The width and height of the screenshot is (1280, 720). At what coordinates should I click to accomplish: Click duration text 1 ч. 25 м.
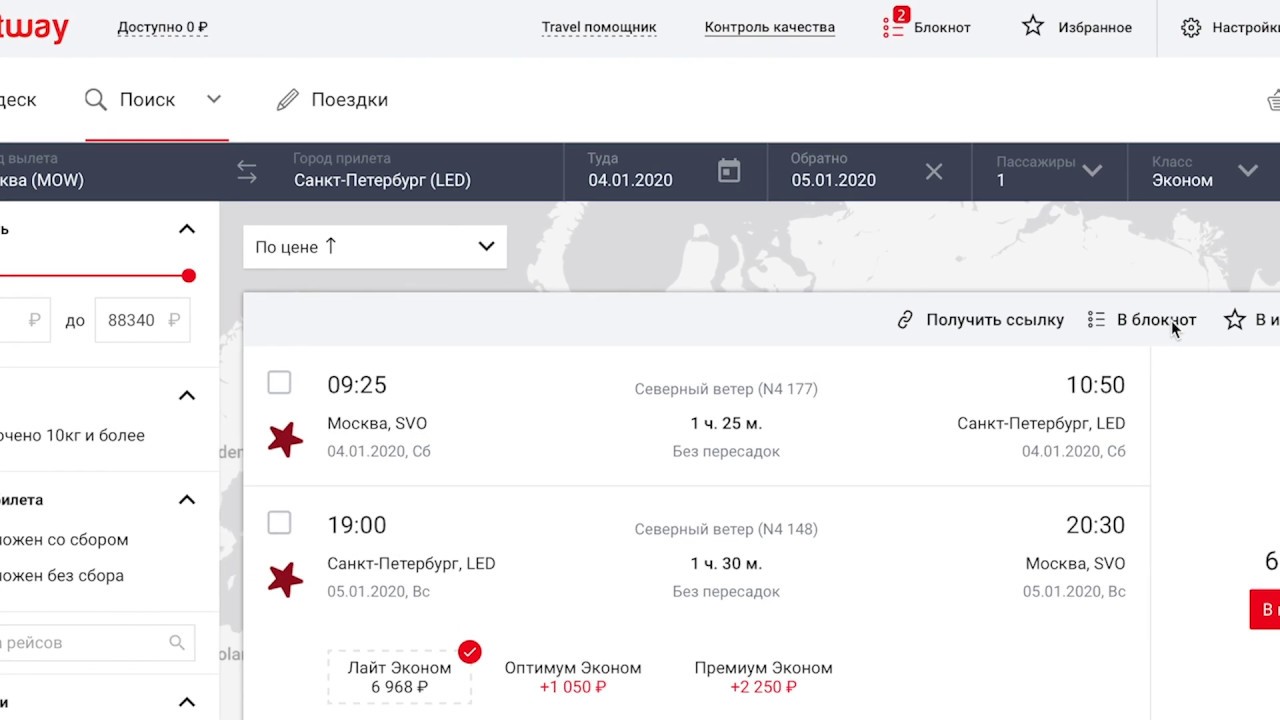point(726,423)
